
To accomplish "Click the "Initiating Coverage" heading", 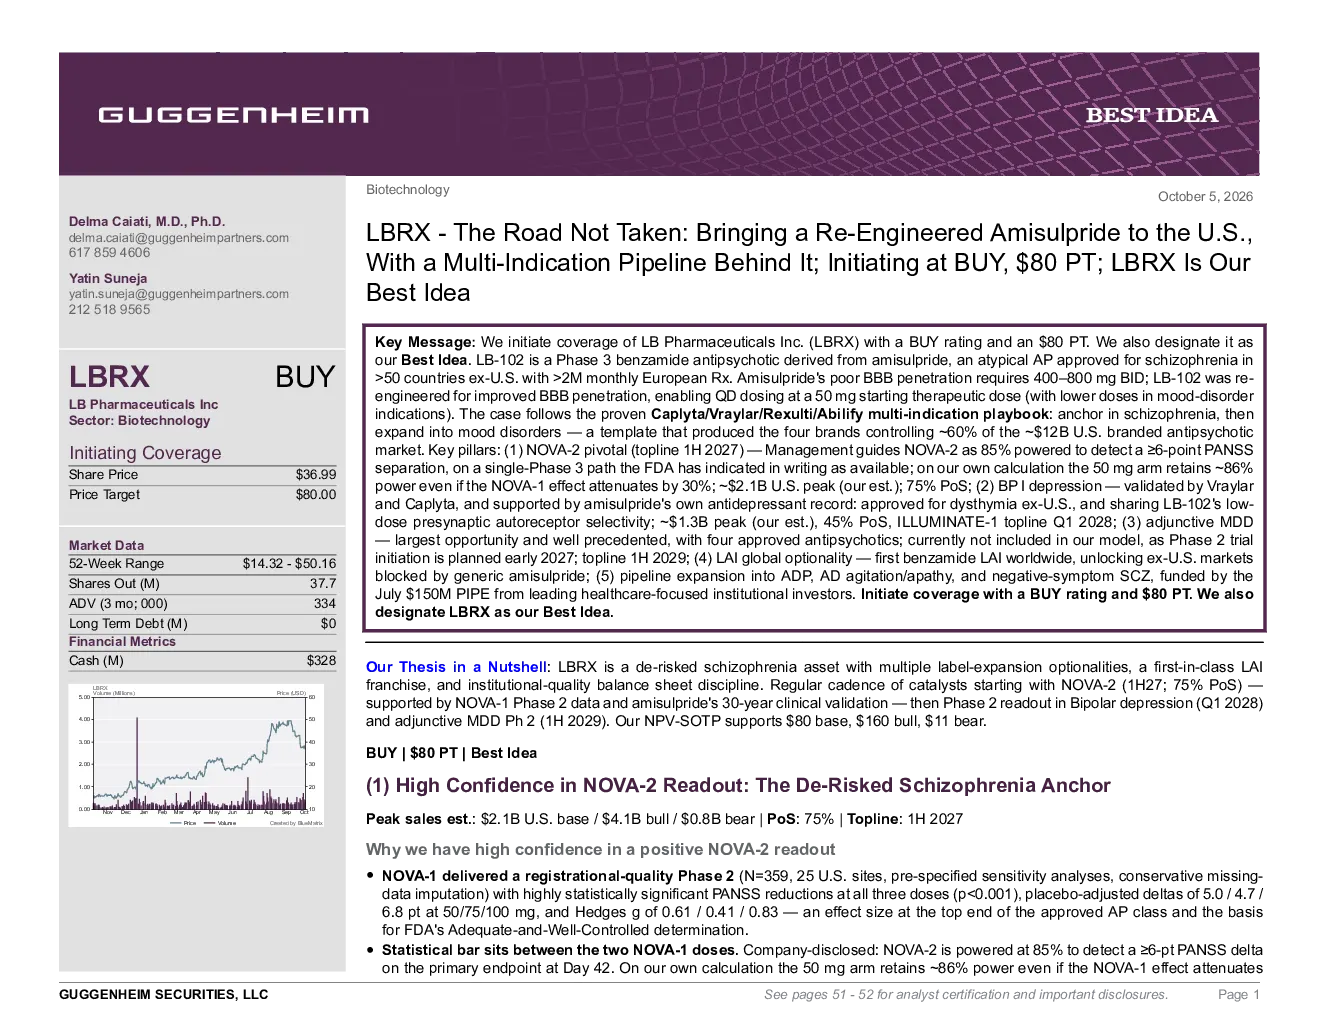I will [x=145, y=453].
